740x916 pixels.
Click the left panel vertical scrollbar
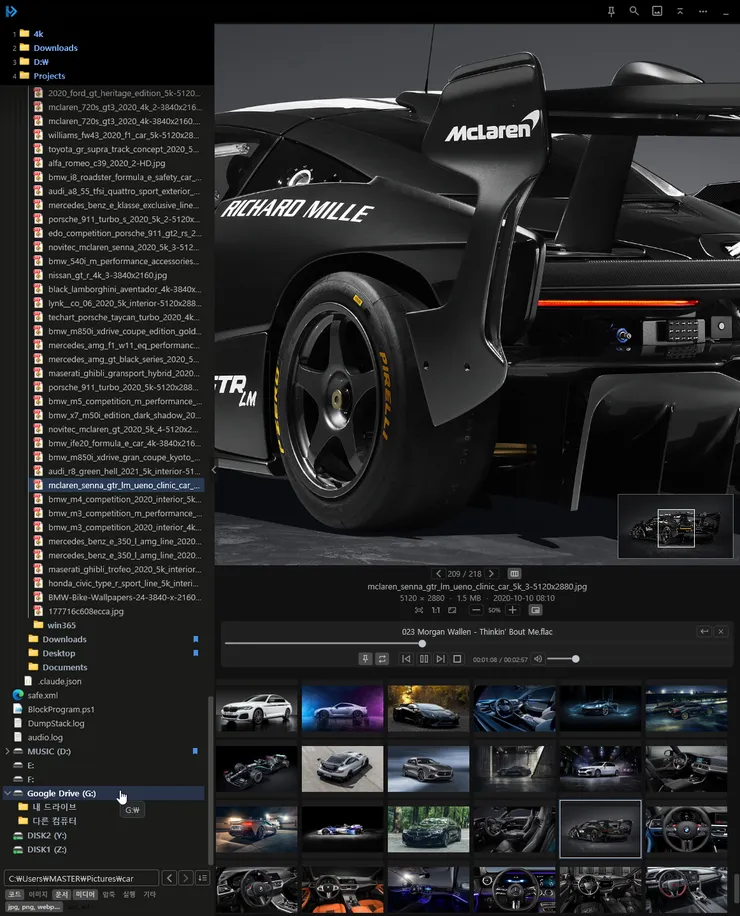pos(210,780)
